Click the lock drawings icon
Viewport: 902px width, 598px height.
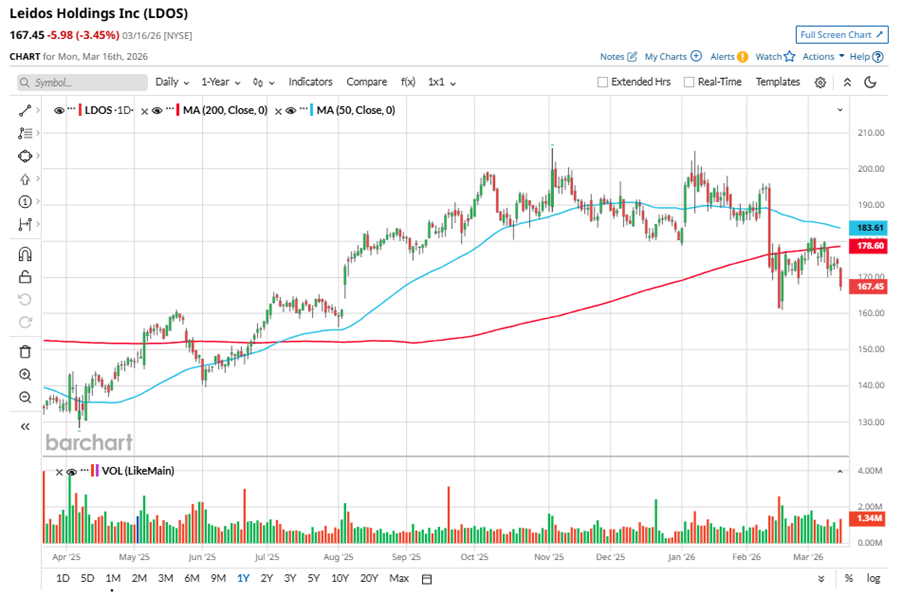25,277
